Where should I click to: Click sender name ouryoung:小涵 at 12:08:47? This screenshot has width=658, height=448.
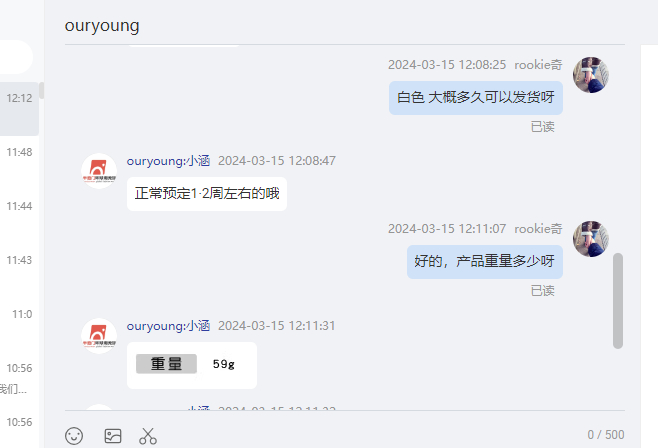168,161
